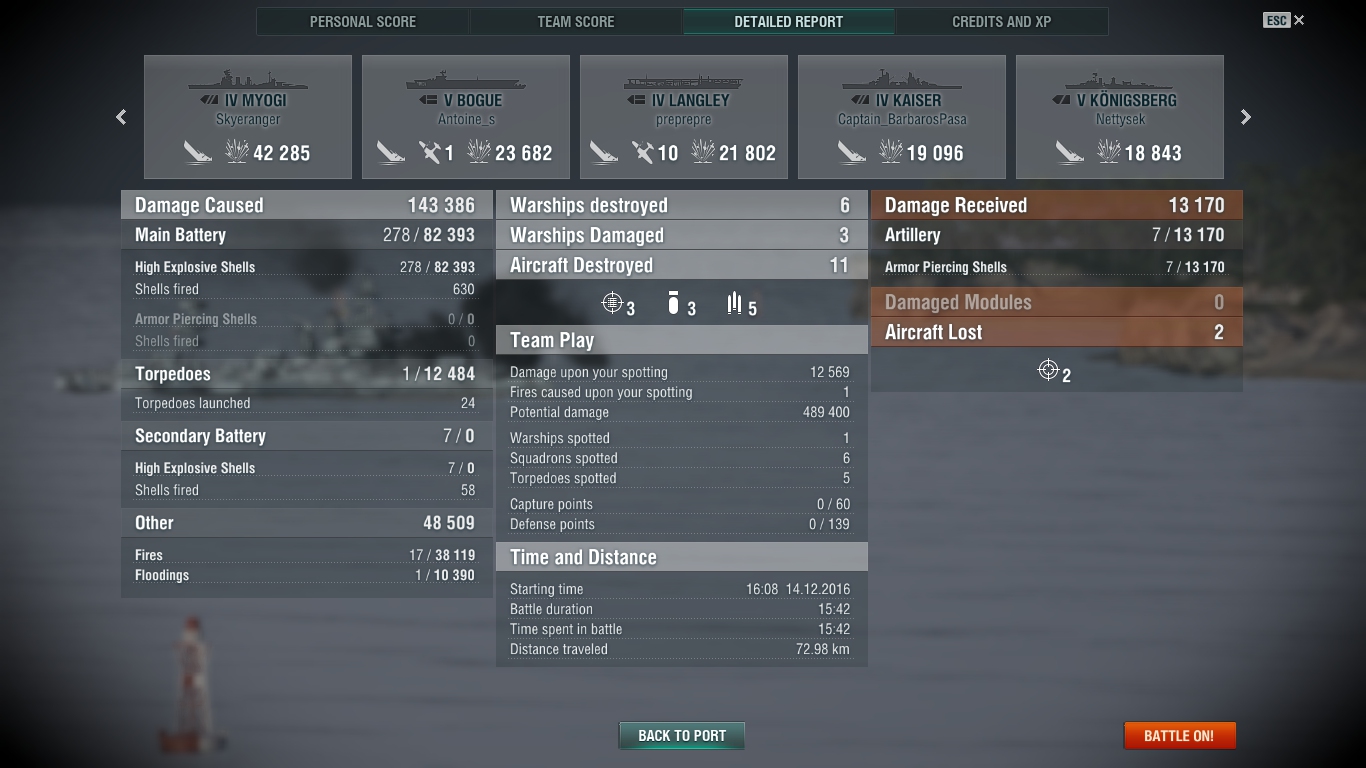Image resolution: width=1366 pixels, height=768 pixels.
Task: Click the fighter crosshair icon under Aircraft Destroyed
Action: tap(612, 302)
